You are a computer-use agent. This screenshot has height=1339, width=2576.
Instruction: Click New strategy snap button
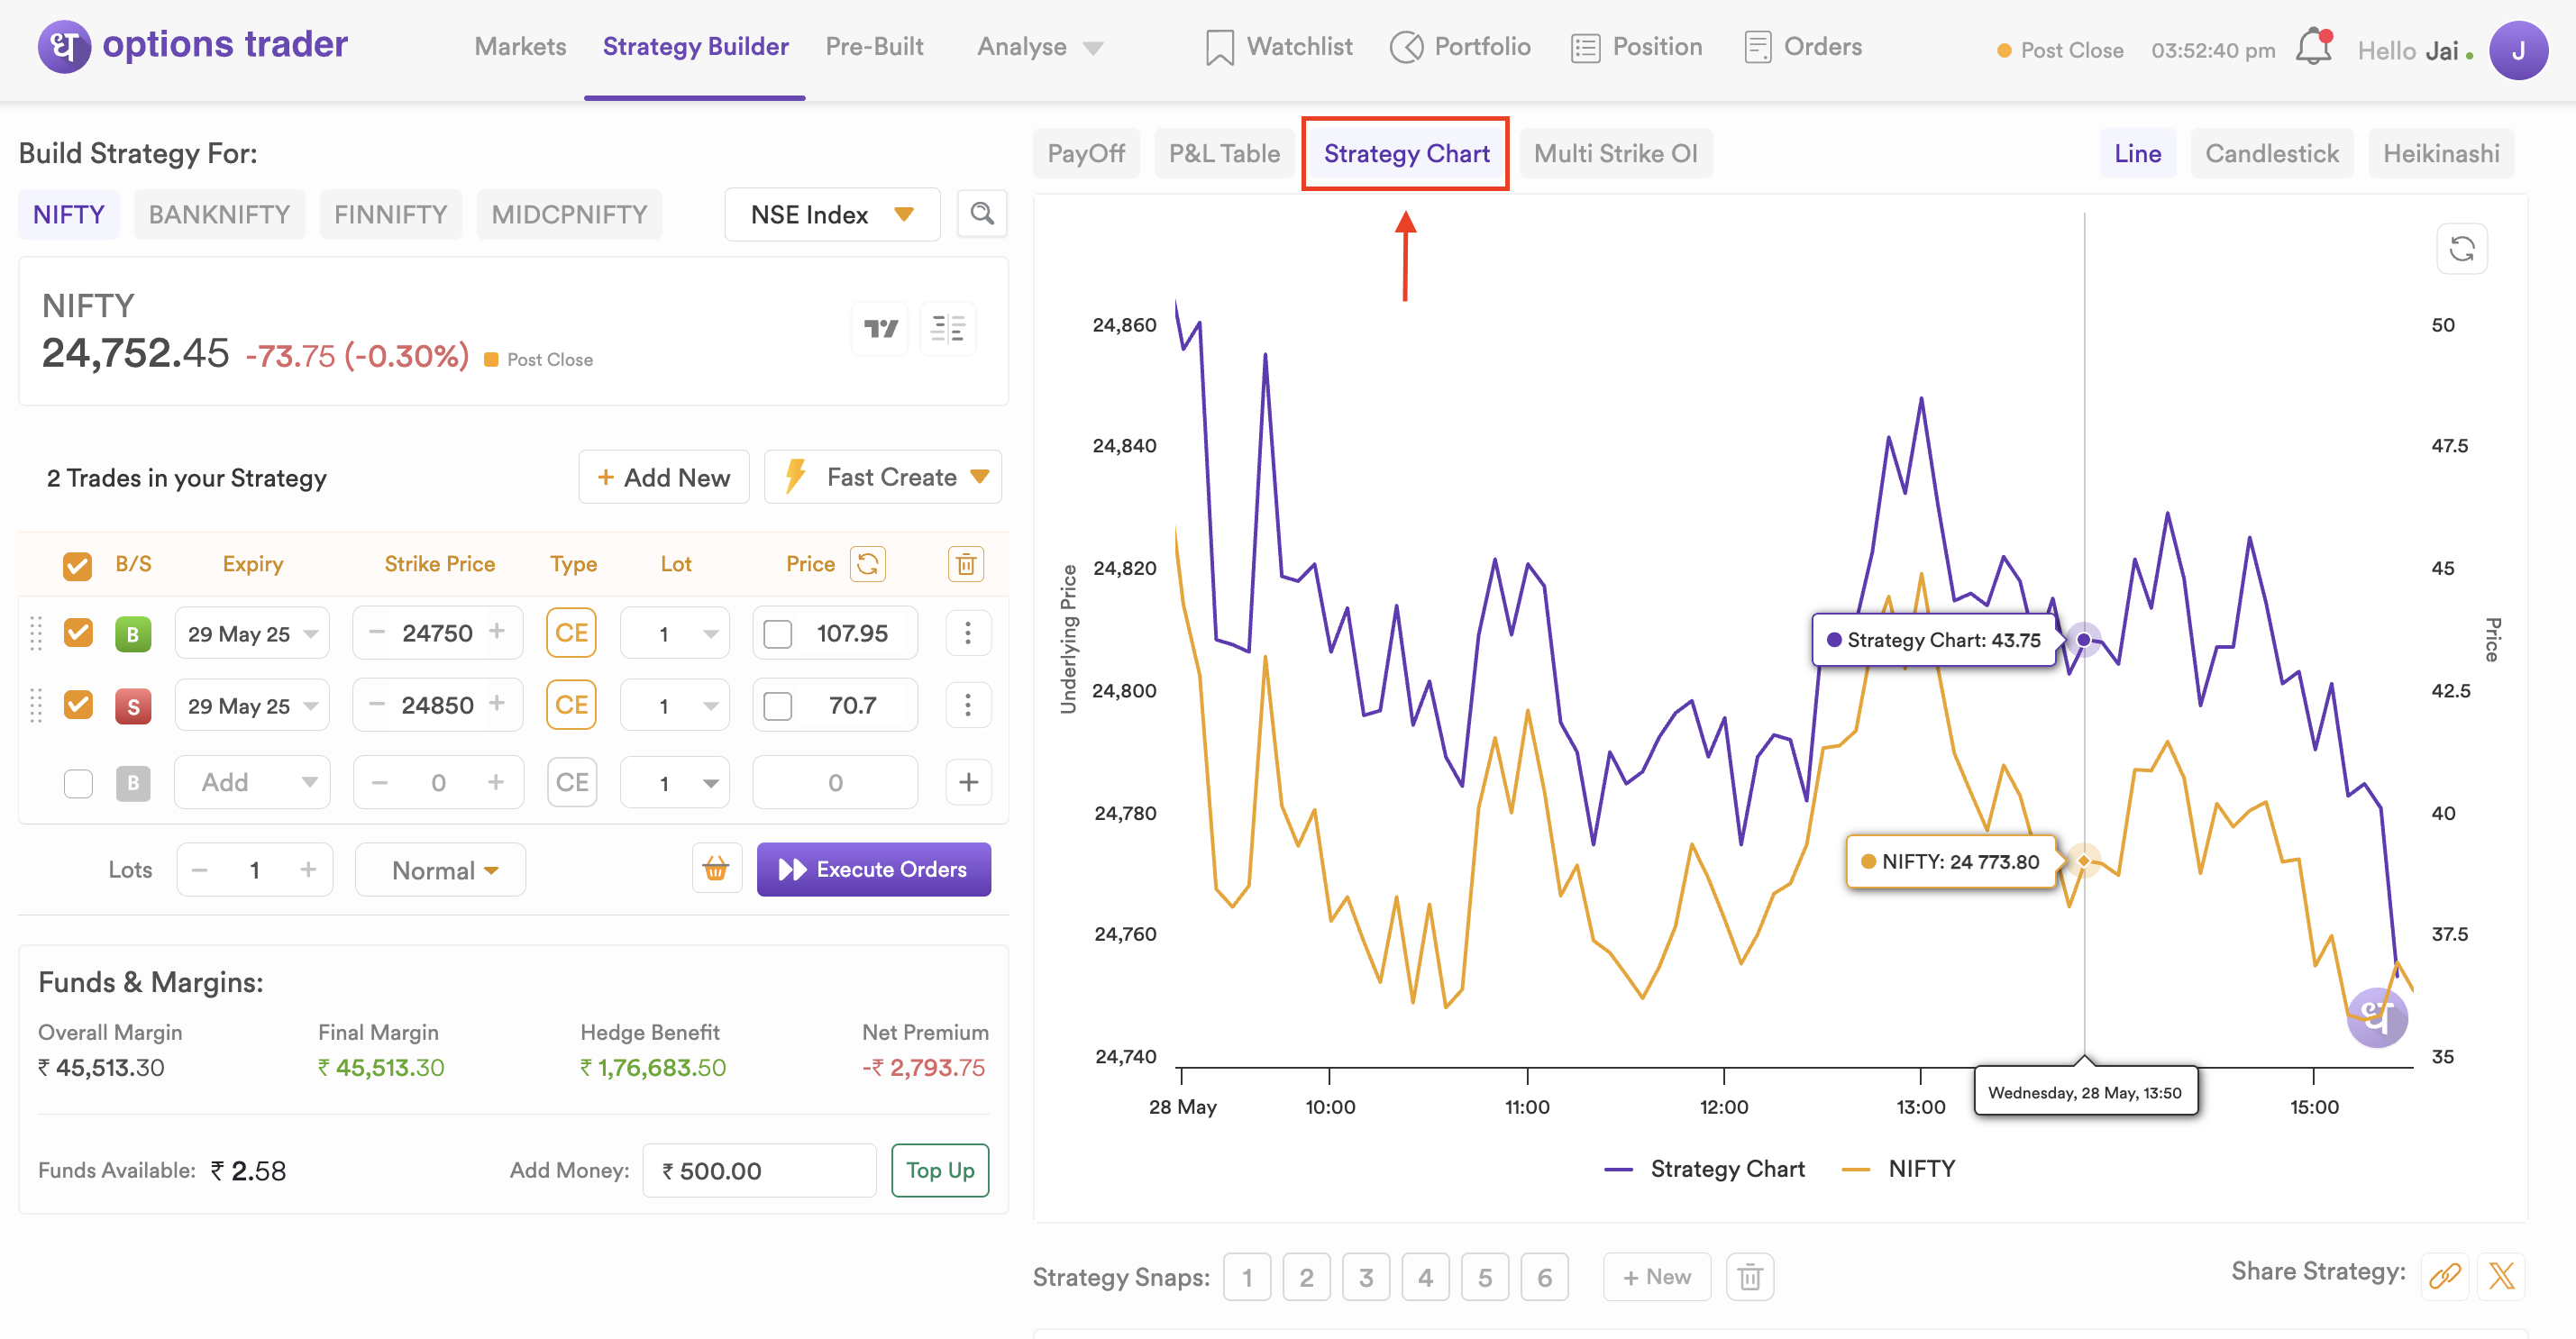(1656, 1277)
